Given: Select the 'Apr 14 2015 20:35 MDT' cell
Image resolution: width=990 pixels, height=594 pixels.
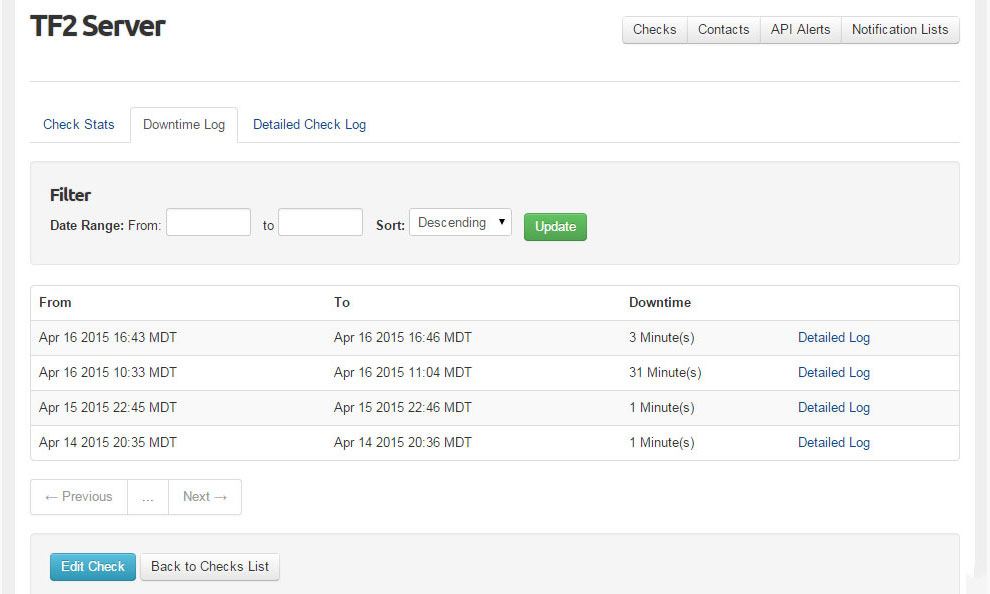Looking at the screenshot, I should point(108,443).
